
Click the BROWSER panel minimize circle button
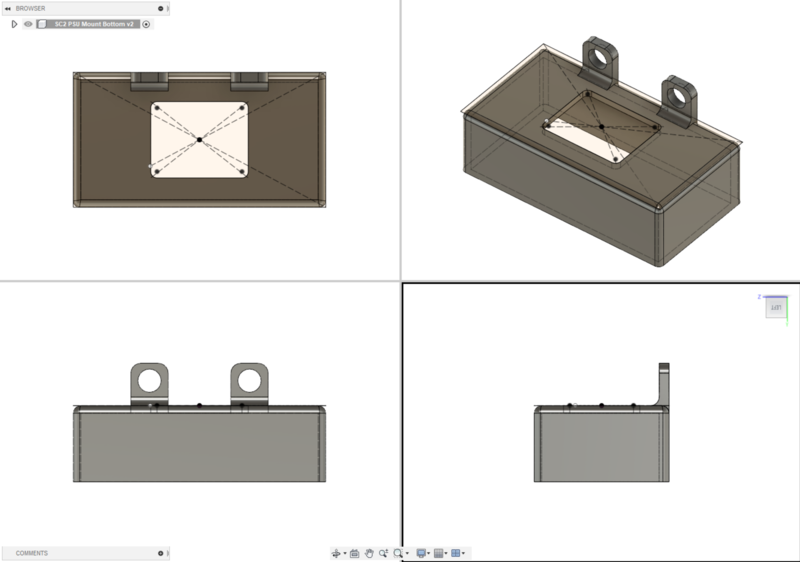tap(161, 9)
